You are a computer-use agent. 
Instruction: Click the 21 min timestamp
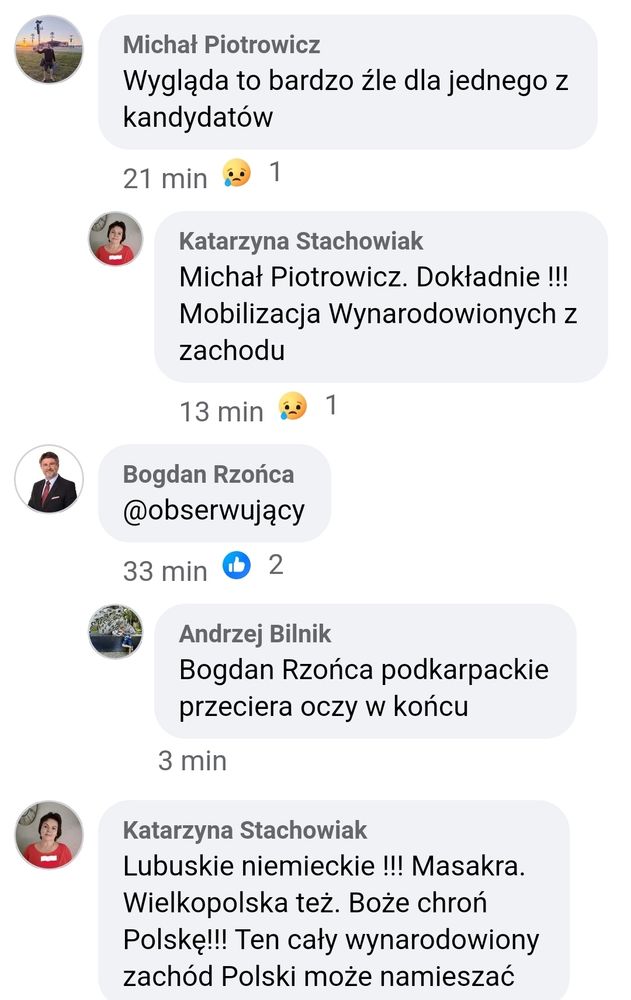(165, 179)
